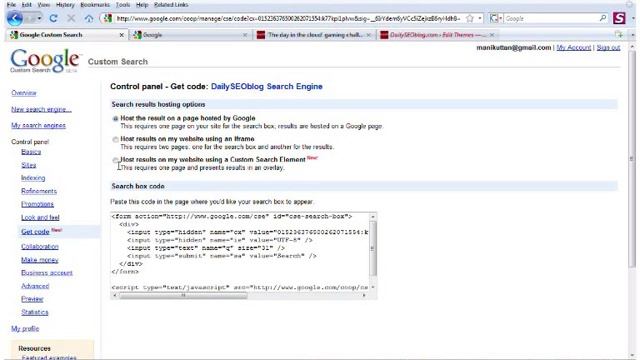
Task: Switch to the day in the cloud tab
Action: (x=313, y=35)
